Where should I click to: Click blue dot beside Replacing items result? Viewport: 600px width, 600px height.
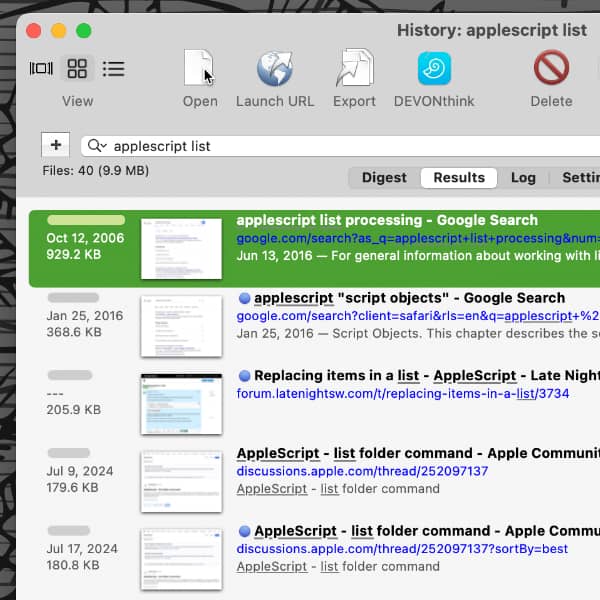coord(245,376)
